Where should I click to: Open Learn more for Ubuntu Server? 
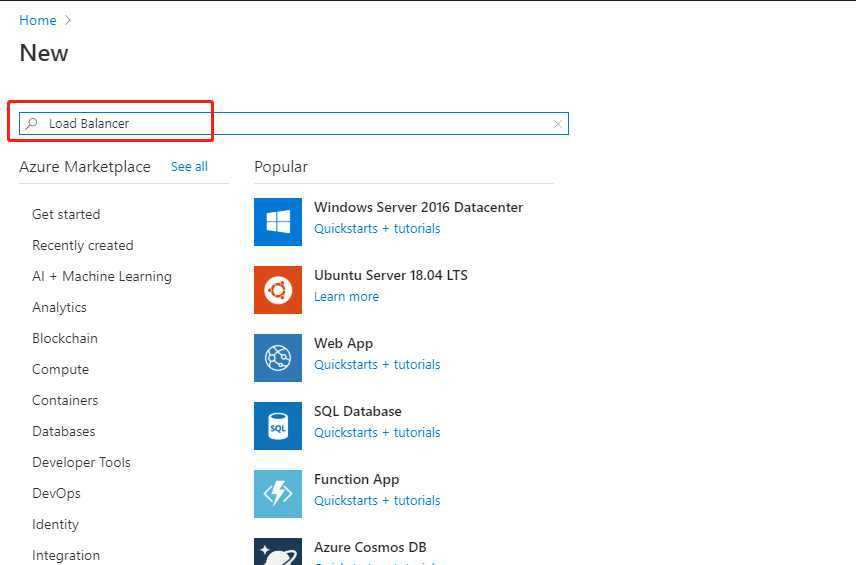(346, 296)
